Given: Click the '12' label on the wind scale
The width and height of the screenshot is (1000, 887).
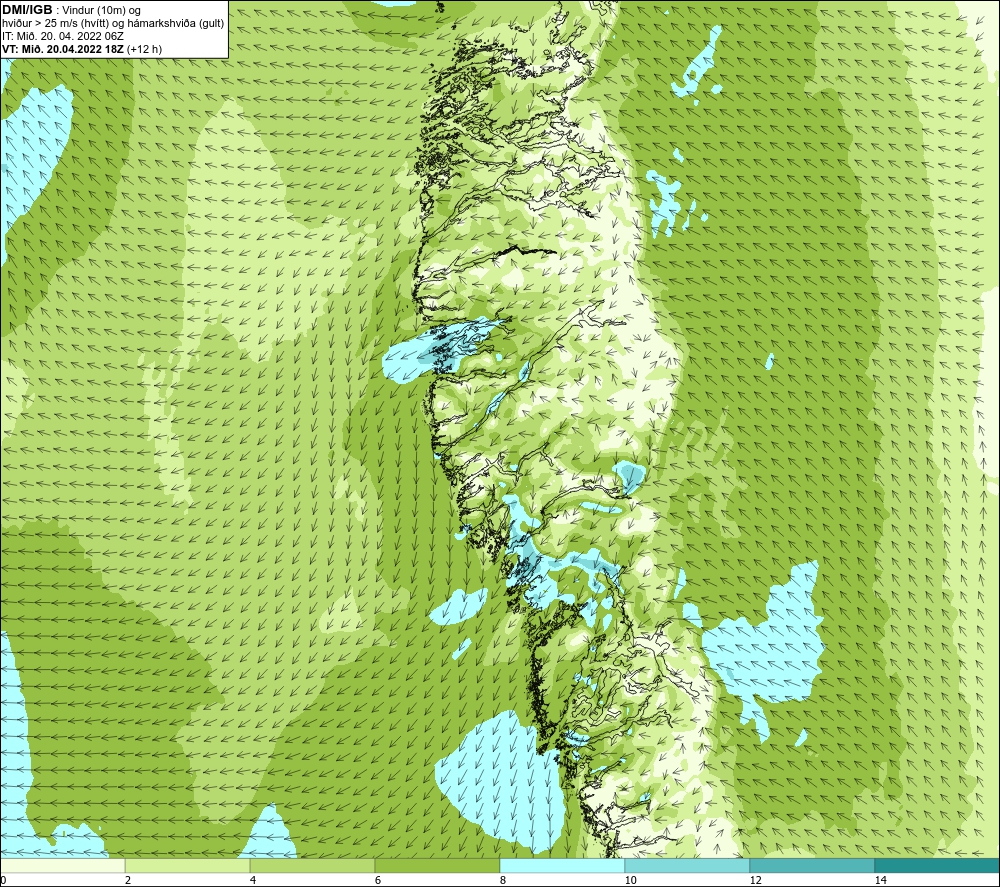Looking at the screenshot, I should (x=756, y=880).
